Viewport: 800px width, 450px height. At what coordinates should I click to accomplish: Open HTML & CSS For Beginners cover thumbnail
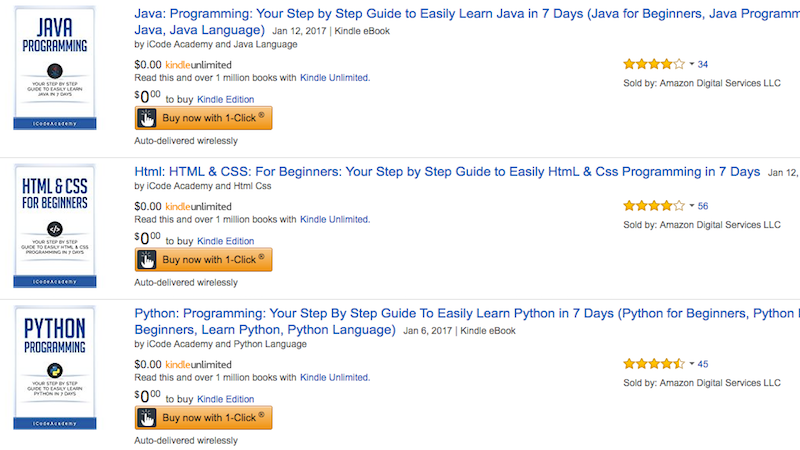coord(55,226)
